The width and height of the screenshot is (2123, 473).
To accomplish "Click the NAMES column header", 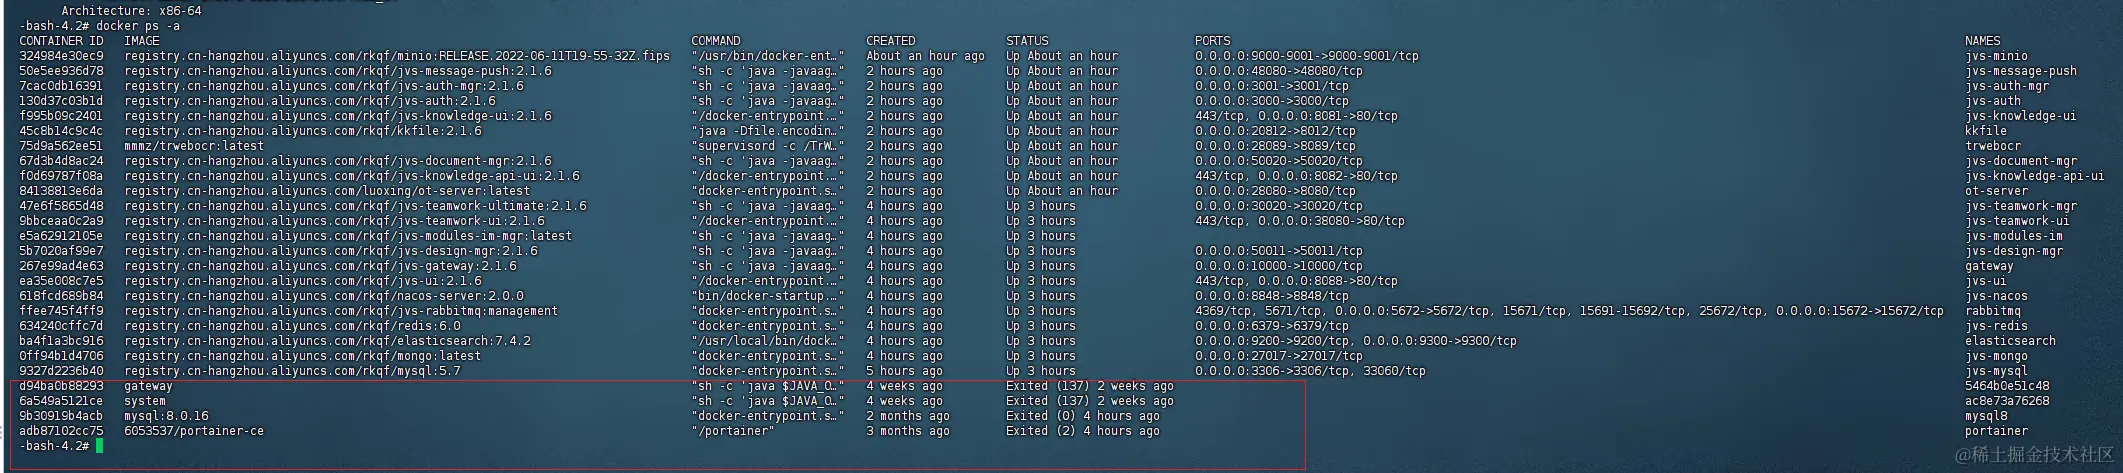I will pyautogui.click(x=1982, y=41).
